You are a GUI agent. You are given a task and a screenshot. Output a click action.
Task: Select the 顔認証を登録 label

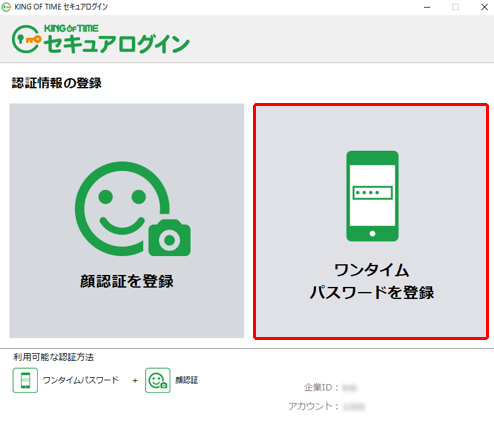click(127, 281)
